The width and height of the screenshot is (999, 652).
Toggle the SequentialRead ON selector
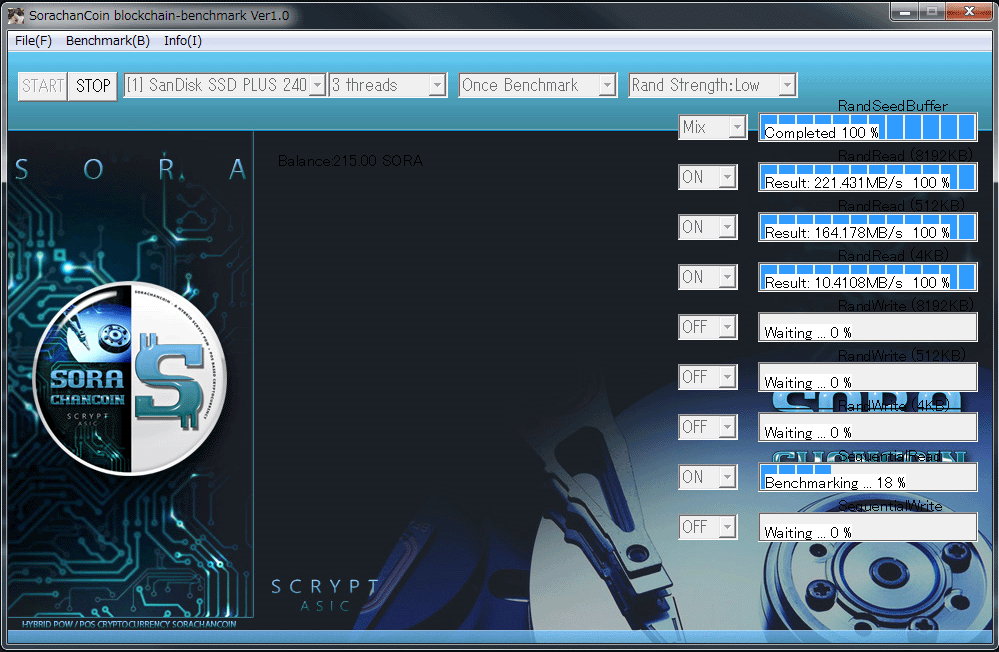click(708, 477)
